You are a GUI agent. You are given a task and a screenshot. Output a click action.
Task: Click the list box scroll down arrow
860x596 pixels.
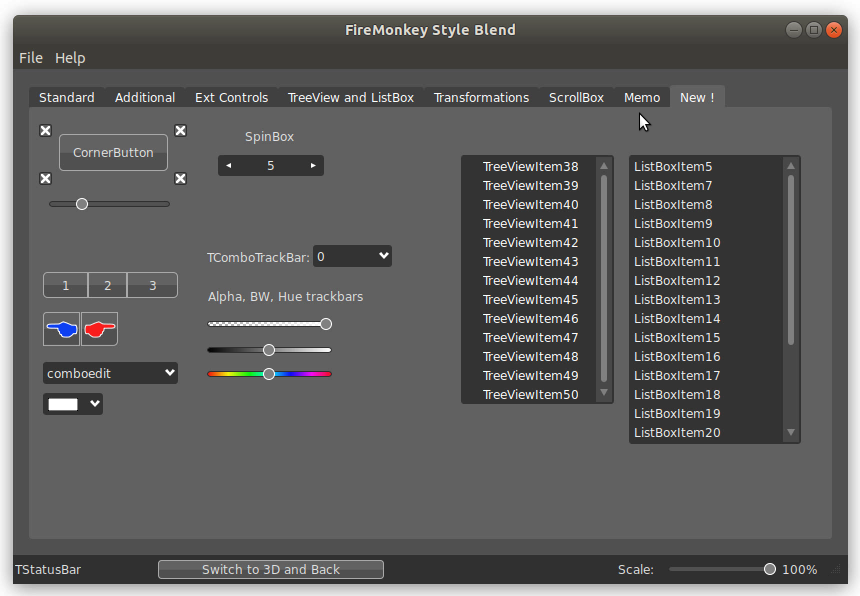click(x=791, y=432)
